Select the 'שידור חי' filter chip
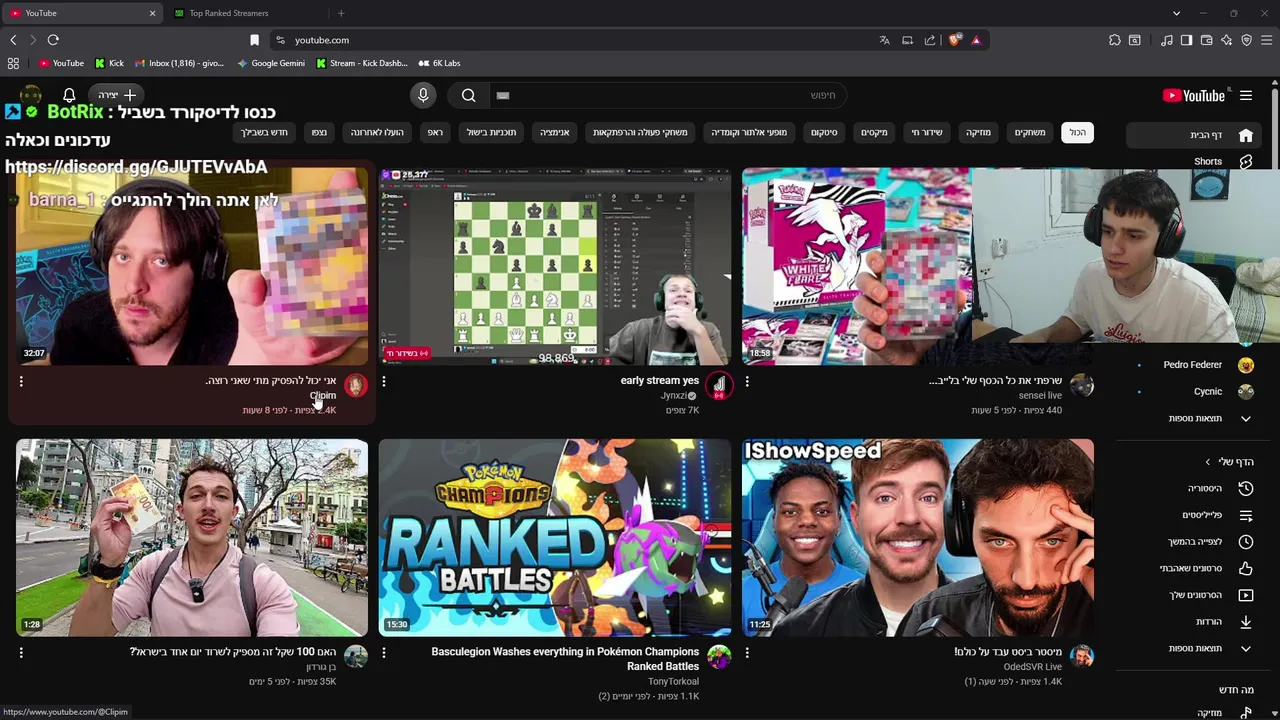Viewport: 1280px width, 720px height. [926, 132]
